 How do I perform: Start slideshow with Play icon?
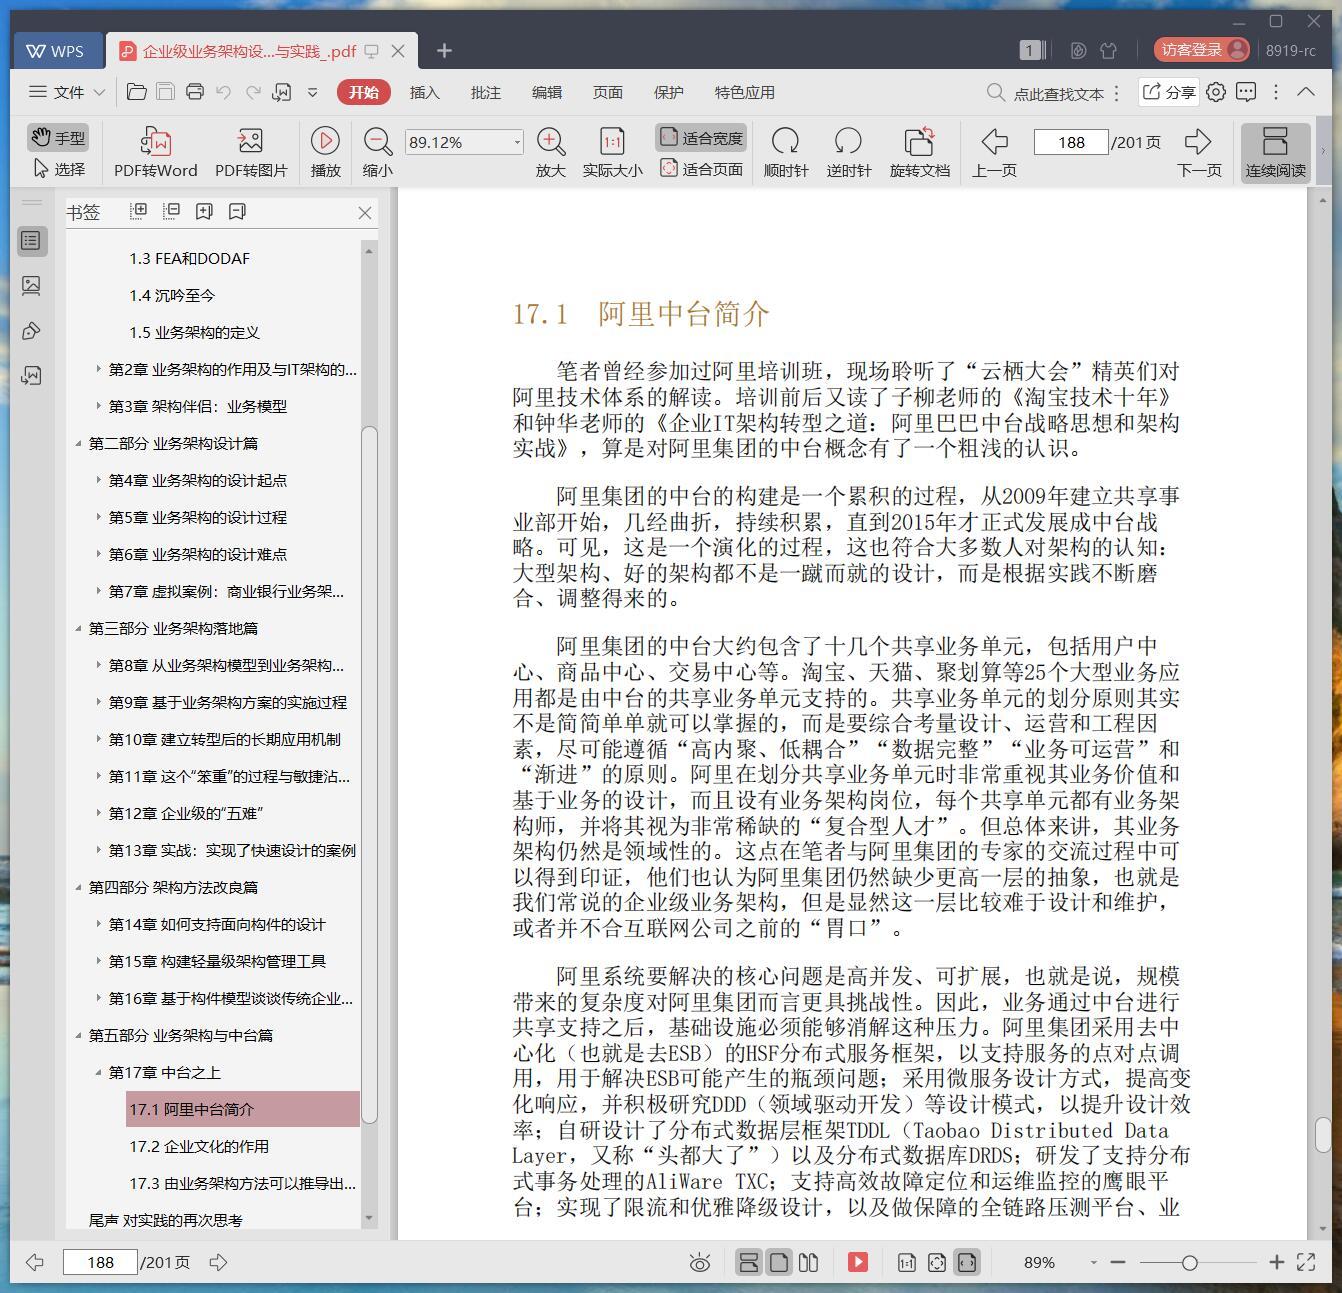(325, 140)
